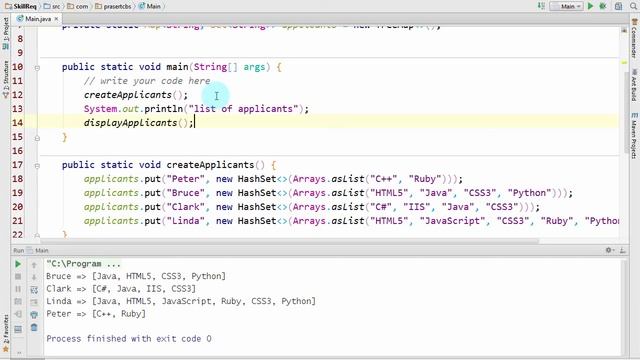Click the "list of applicants" string literal
The height and width of the screenshot is (360, 640).
[243, 109]
